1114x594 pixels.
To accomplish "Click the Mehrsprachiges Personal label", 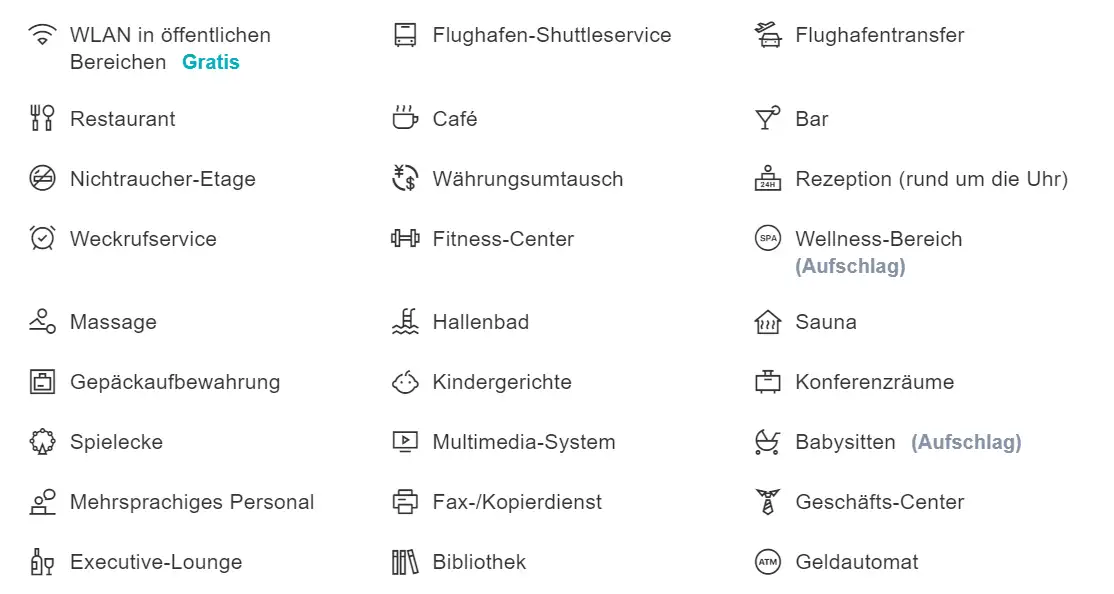I will pos(192,502).
